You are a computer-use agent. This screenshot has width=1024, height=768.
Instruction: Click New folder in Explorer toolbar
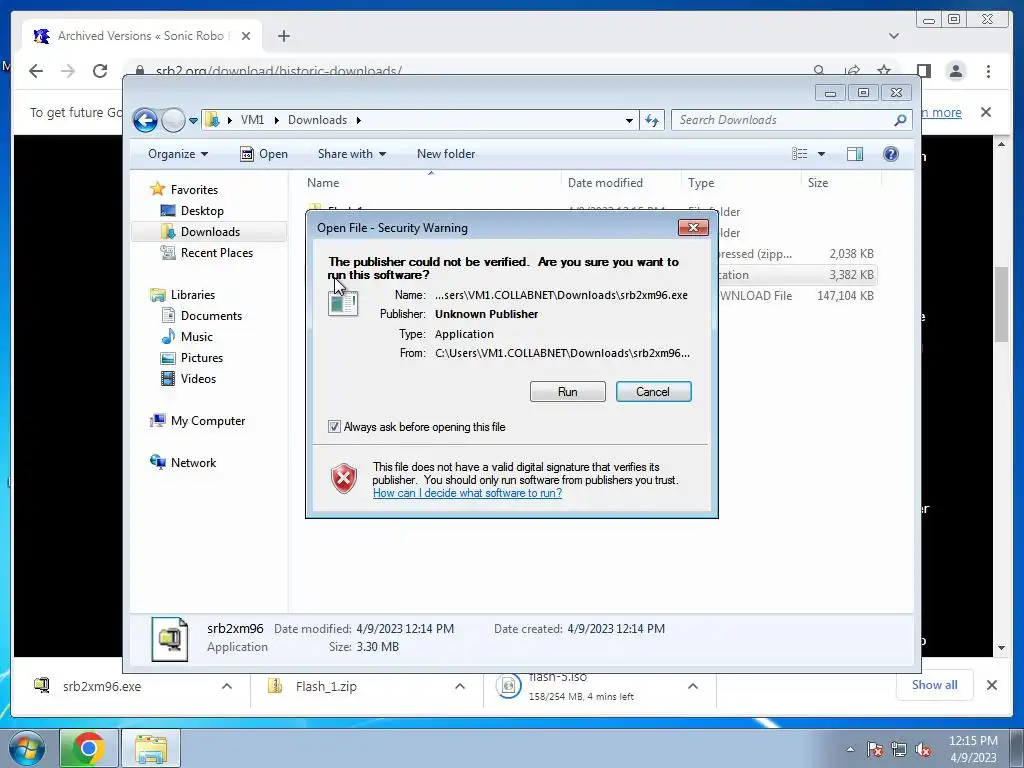446,154
